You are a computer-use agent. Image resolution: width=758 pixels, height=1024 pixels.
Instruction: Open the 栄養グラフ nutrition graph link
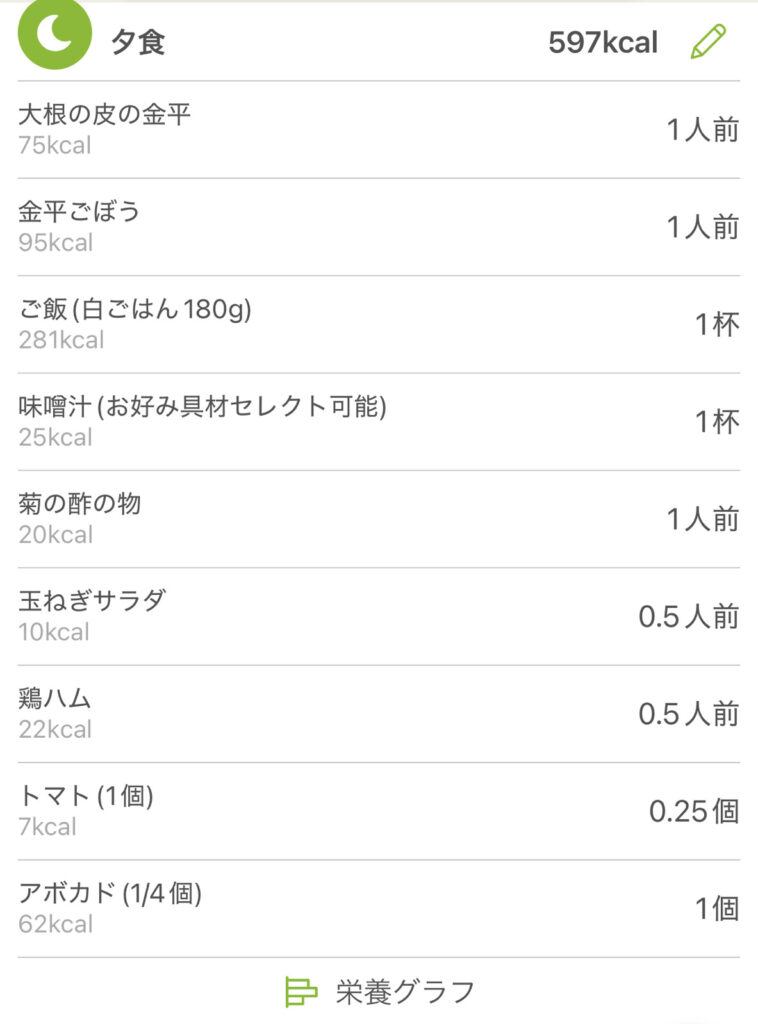404,991
